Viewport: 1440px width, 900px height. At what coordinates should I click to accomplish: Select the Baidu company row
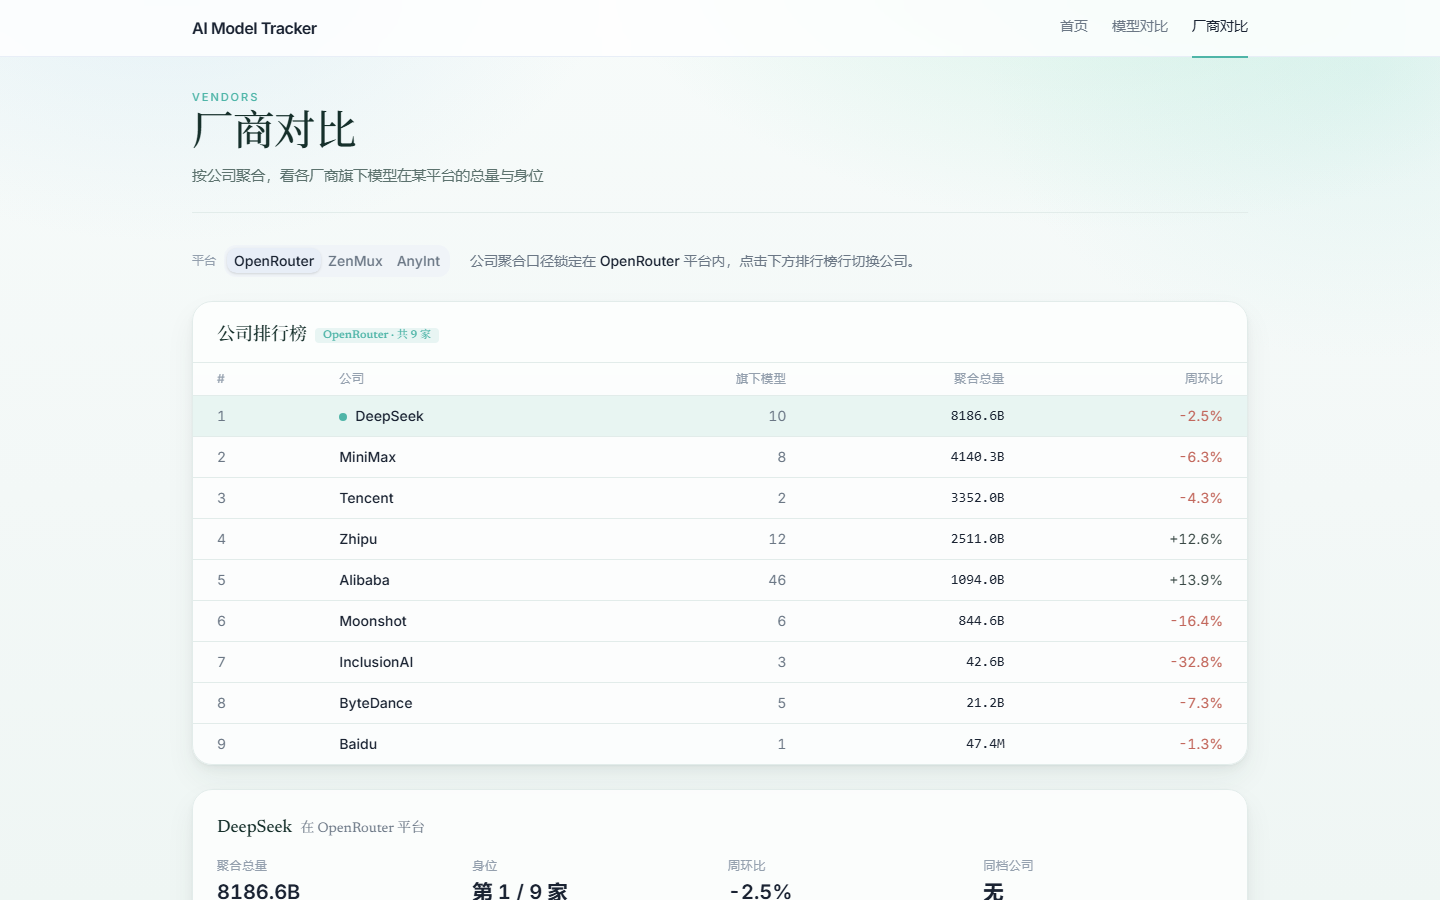[x=720, y=744]
